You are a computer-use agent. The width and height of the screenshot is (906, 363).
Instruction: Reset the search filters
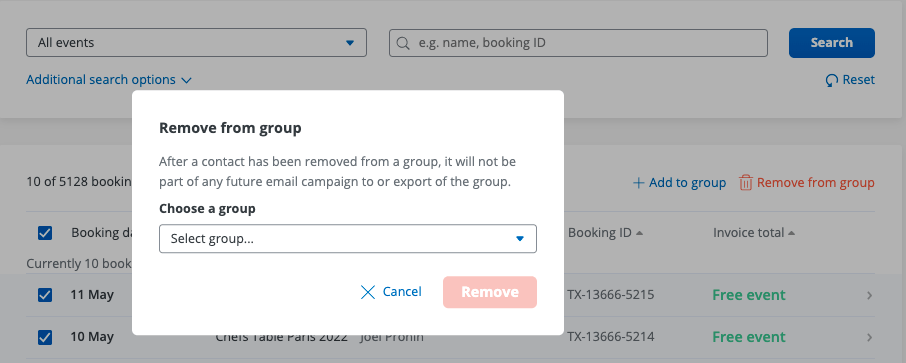850,80
